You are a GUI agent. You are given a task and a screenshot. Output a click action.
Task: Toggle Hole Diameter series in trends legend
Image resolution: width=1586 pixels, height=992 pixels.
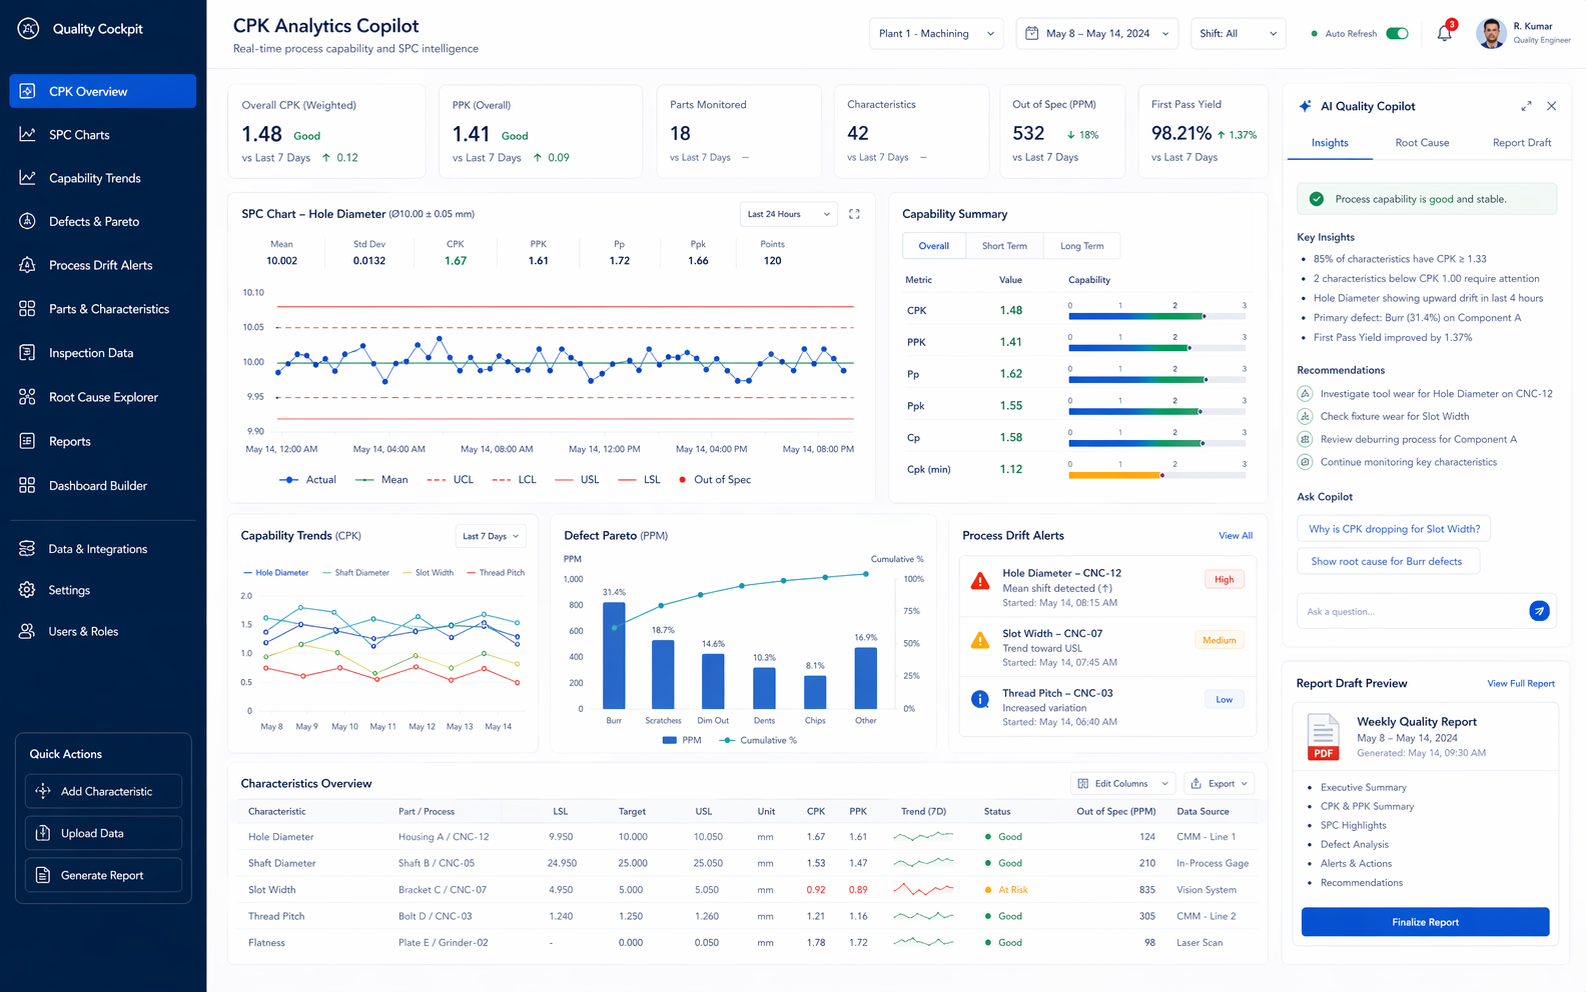click(276, 573)
